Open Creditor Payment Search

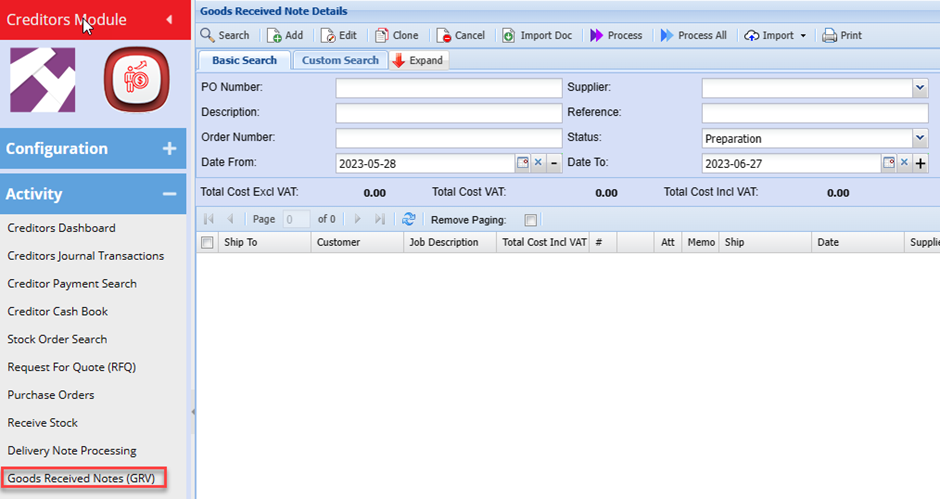click(x=72, y=284)
